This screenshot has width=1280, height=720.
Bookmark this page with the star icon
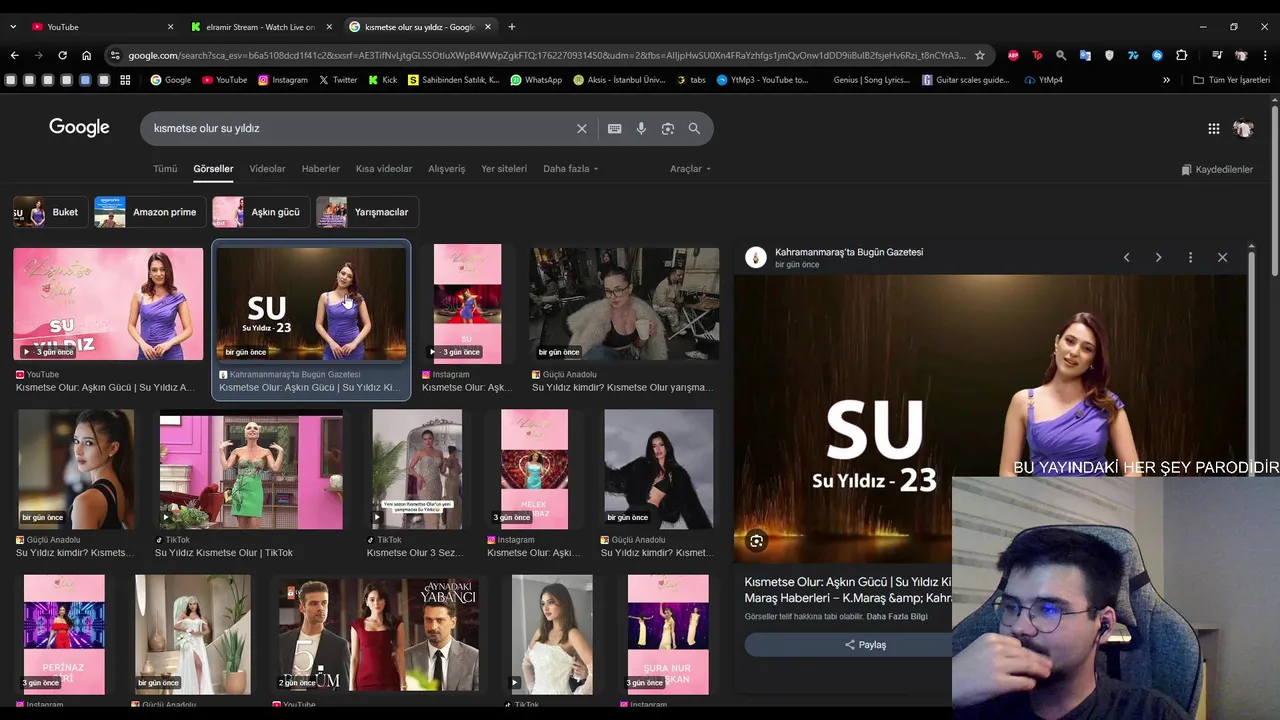pos(980,55)
